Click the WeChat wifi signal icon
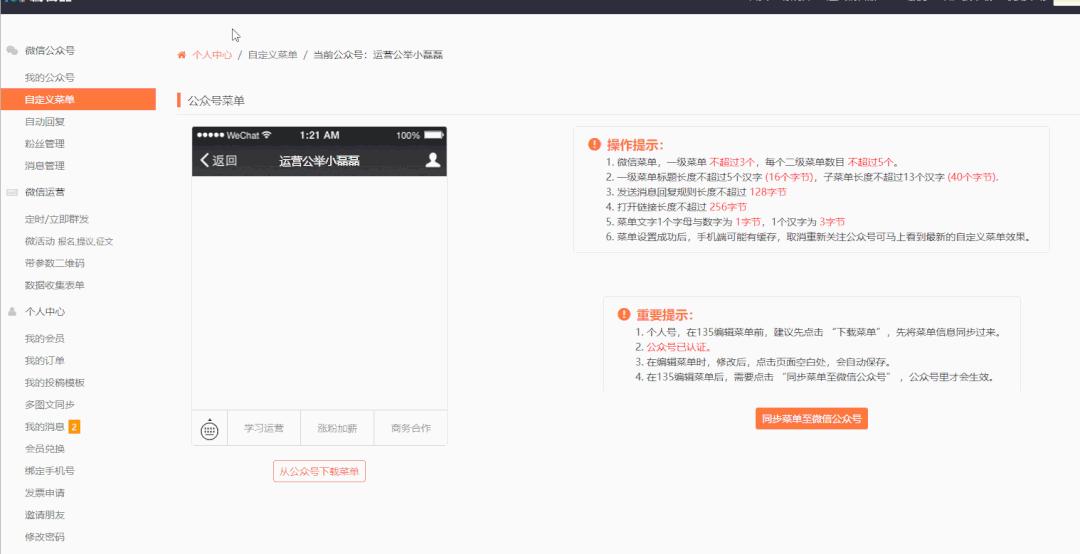This screenshot has height=554, width=1080. point(267,135)
